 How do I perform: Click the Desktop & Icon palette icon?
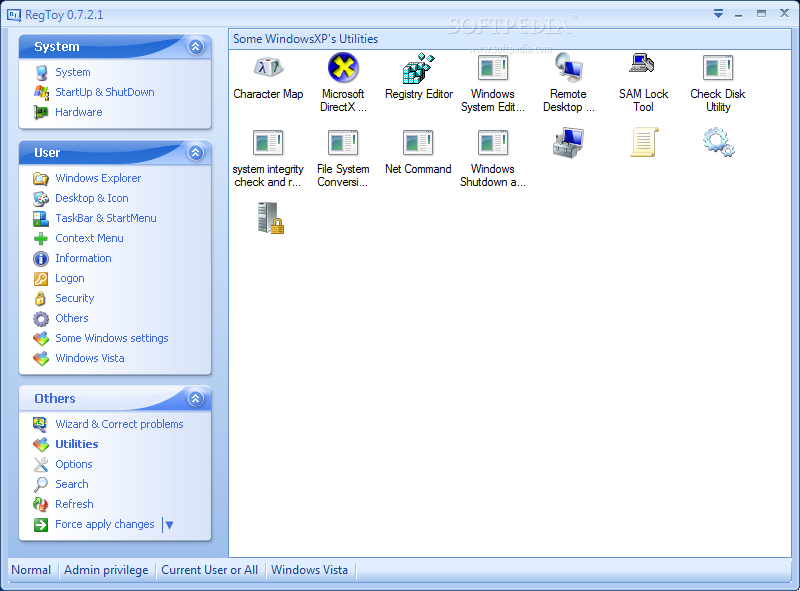41,198
